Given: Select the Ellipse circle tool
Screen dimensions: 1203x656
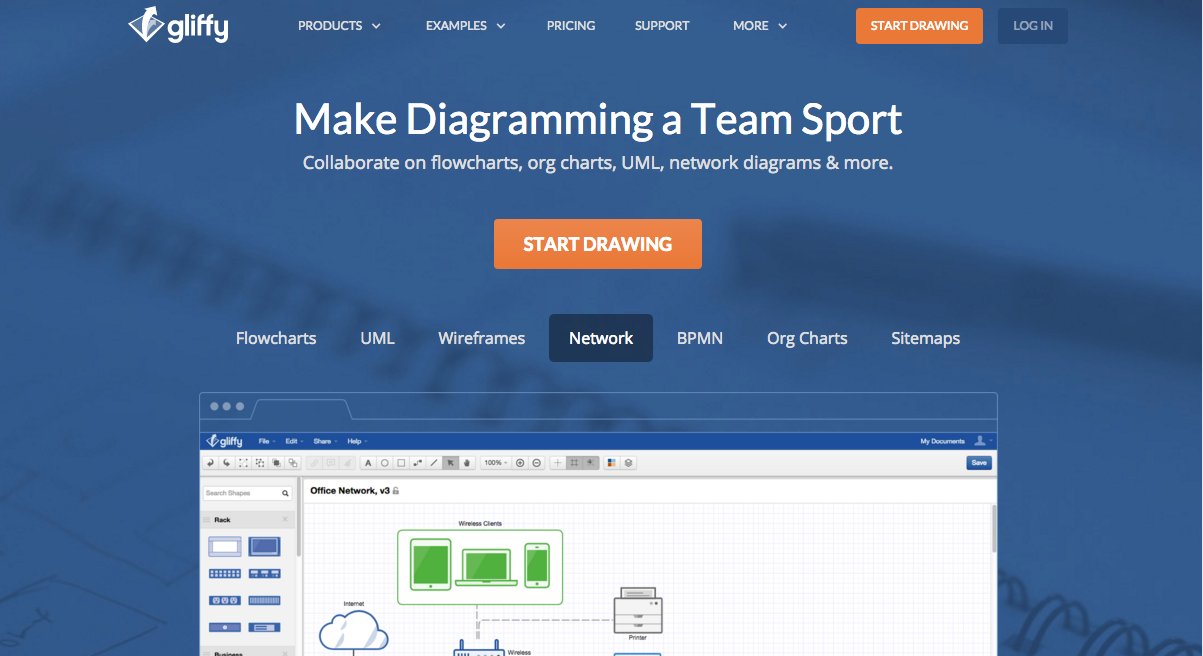Looking at the screenshot, I should [385, 463].
